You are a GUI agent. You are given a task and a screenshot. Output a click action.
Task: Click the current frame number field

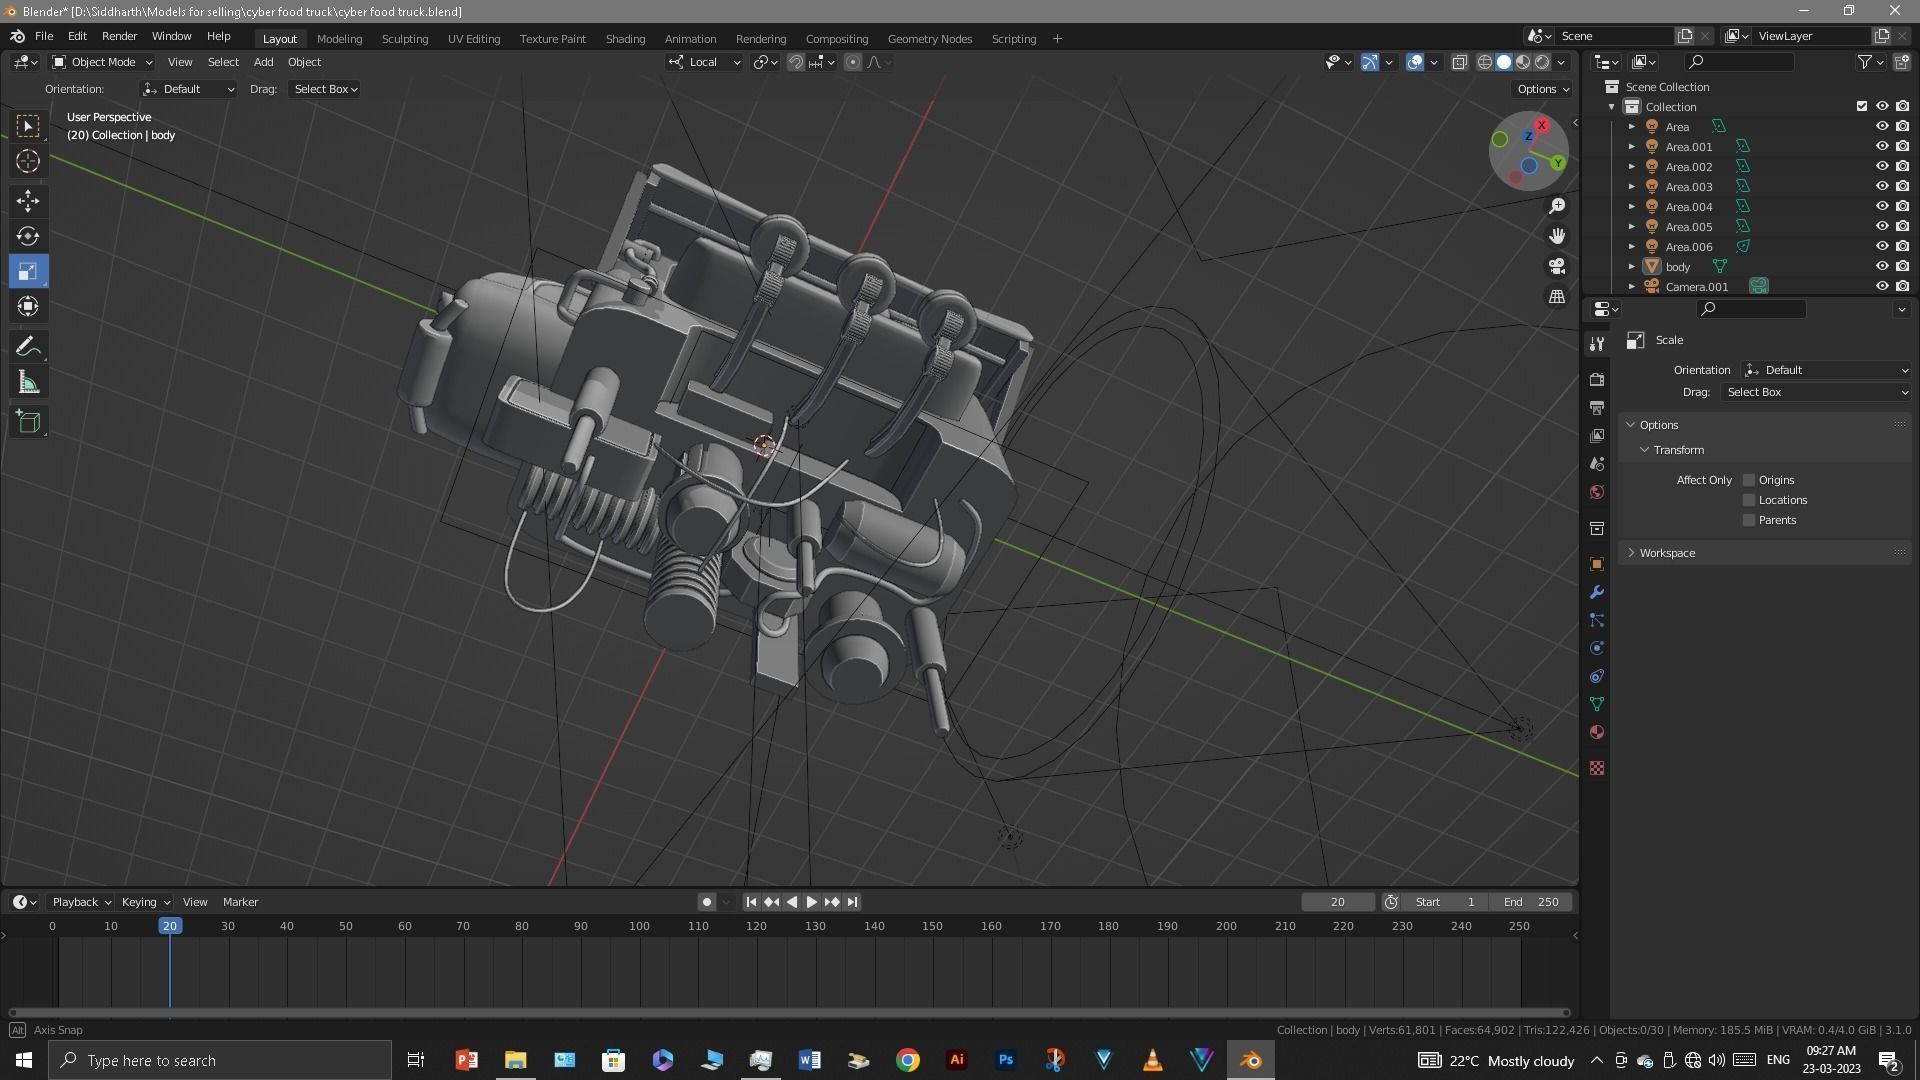[x=1337, y=902]
